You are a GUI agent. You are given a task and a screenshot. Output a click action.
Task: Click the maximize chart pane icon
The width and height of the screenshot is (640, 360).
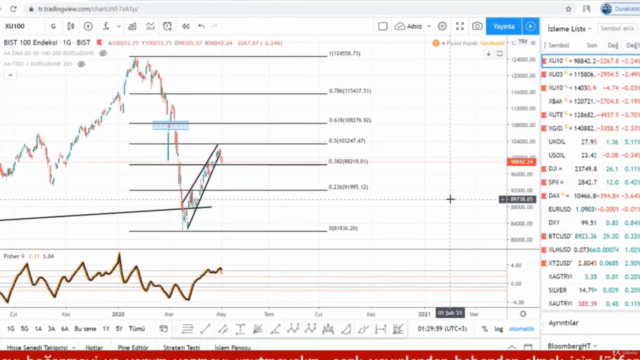(500, 53)
